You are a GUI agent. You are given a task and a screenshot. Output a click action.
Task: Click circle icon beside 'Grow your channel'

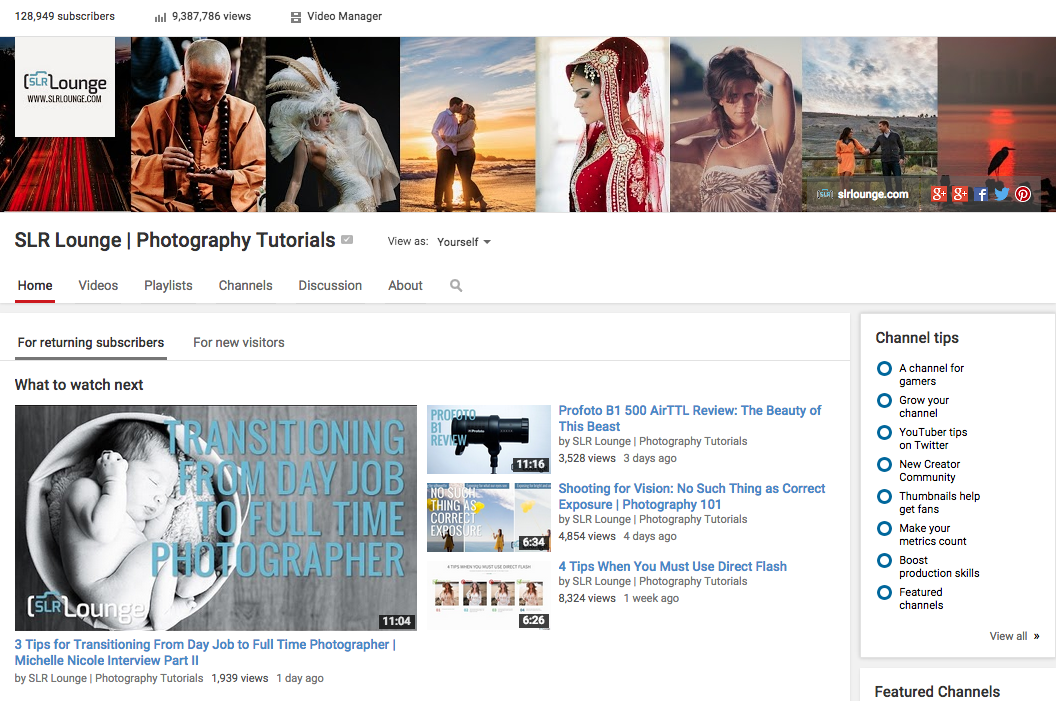pyautogui.click(x=884, y=401)
